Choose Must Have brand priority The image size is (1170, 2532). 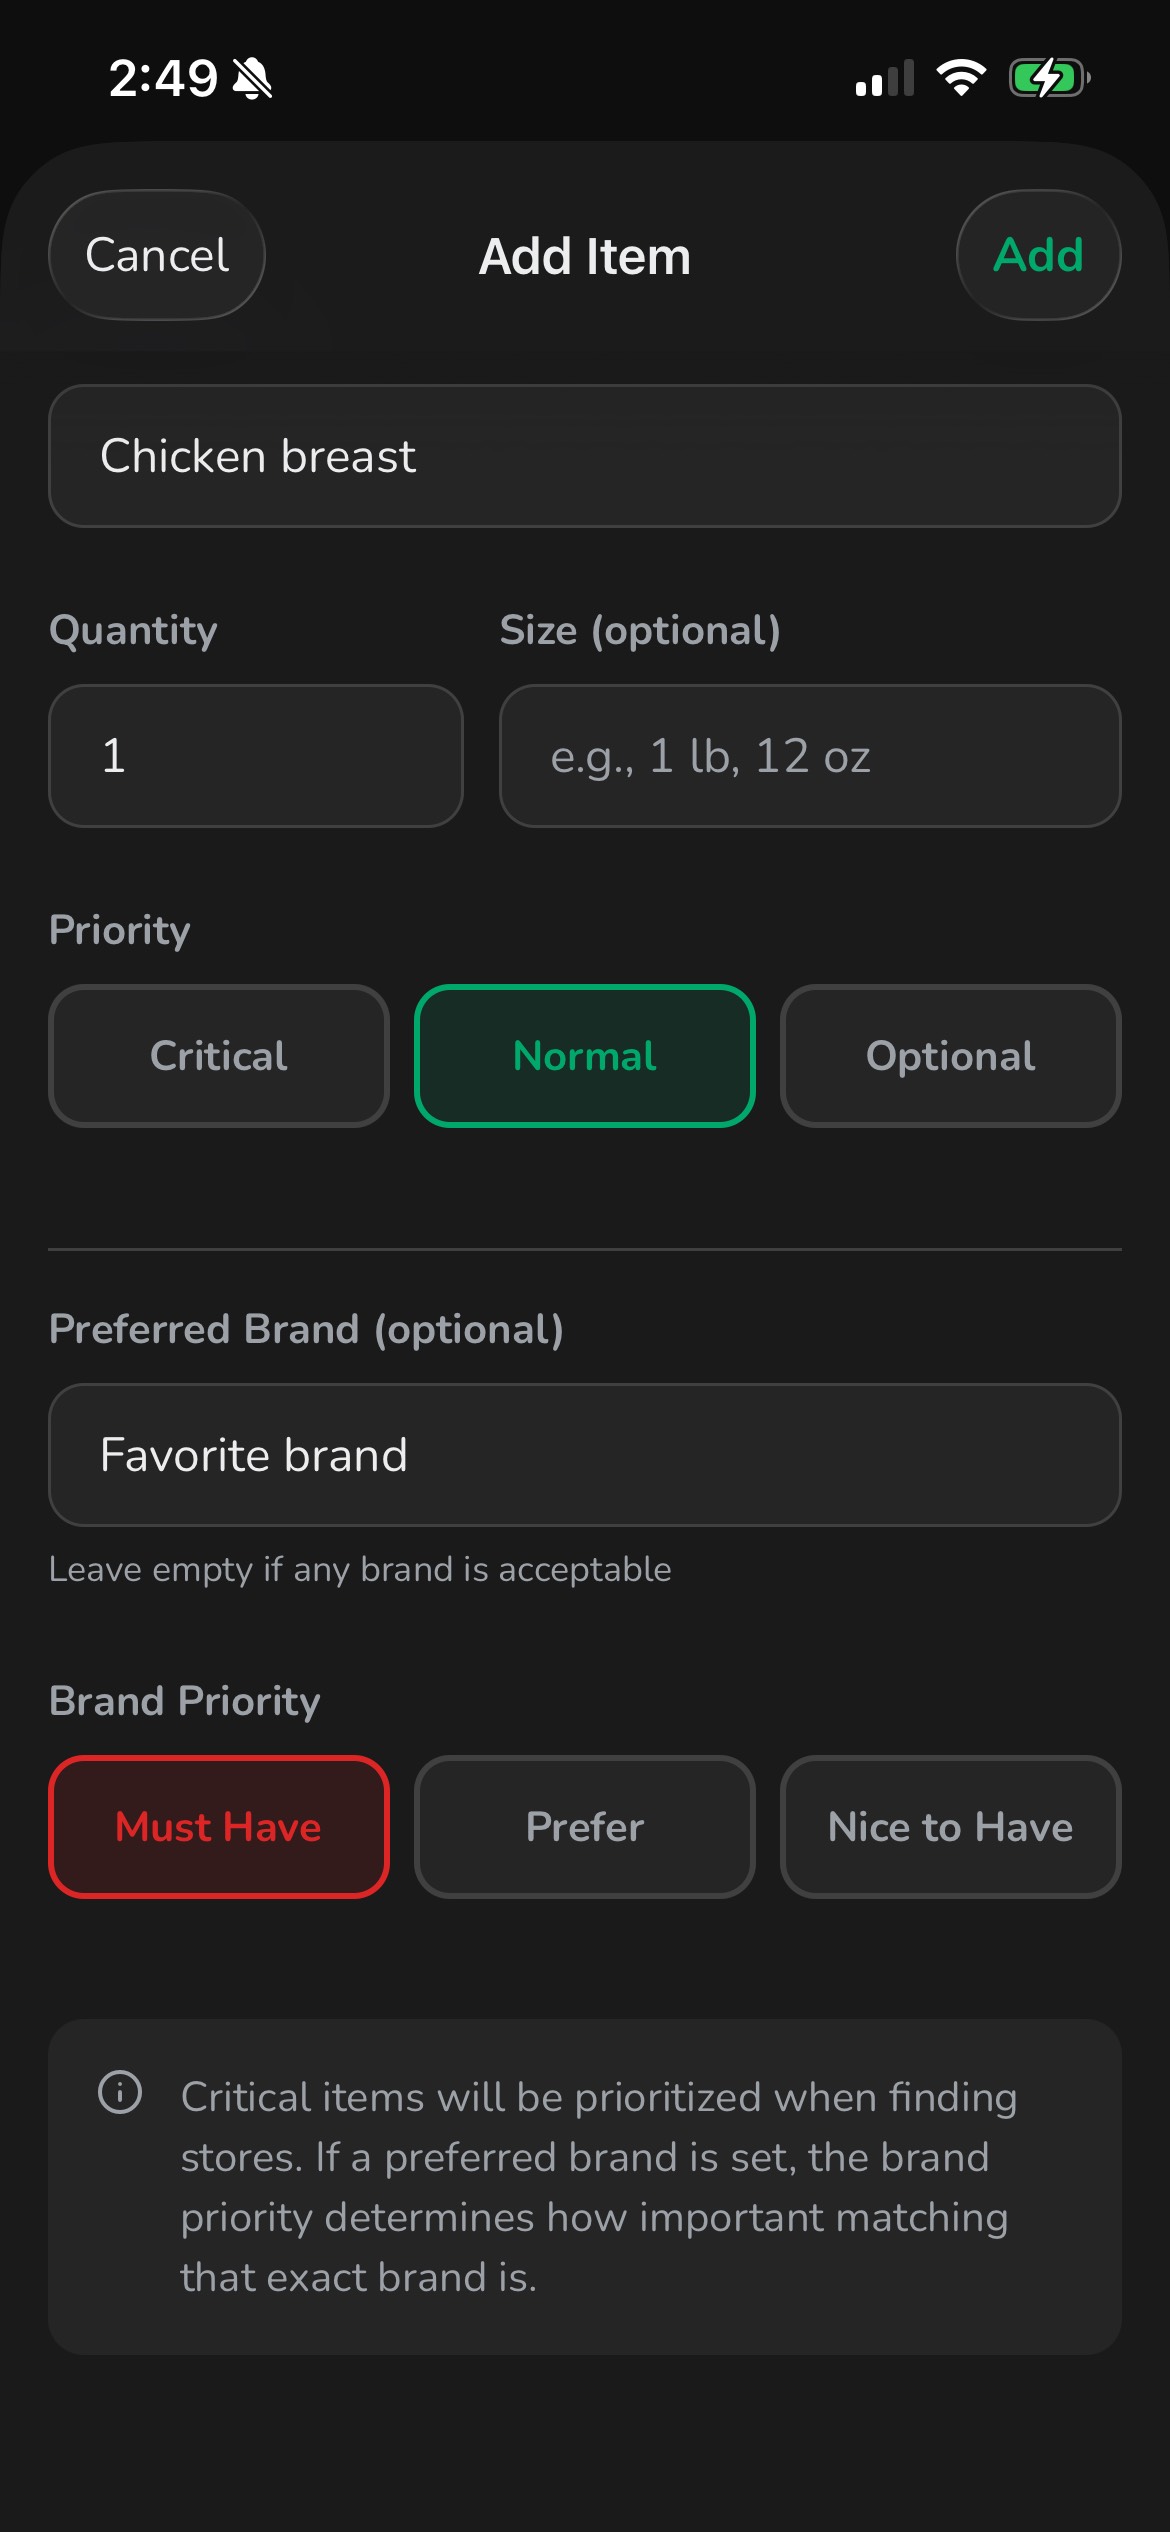[x=219, y=1827]
